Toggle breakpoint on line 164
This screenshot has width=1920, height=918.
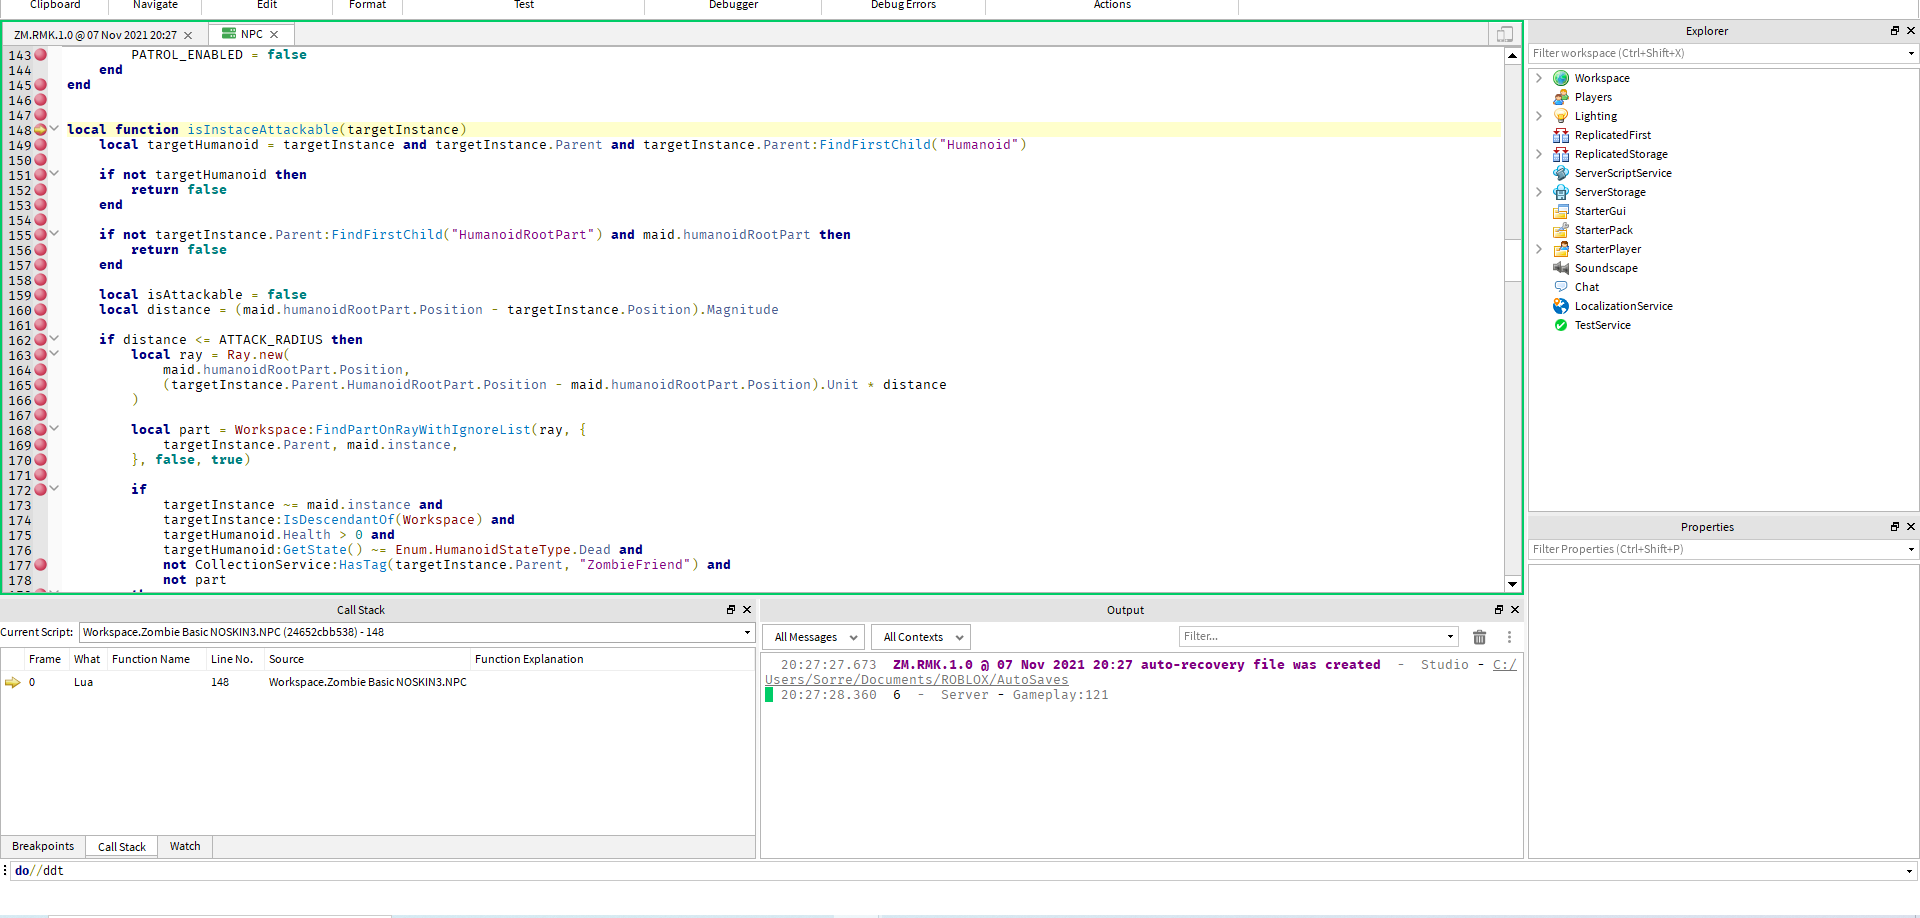click(41, 370)
